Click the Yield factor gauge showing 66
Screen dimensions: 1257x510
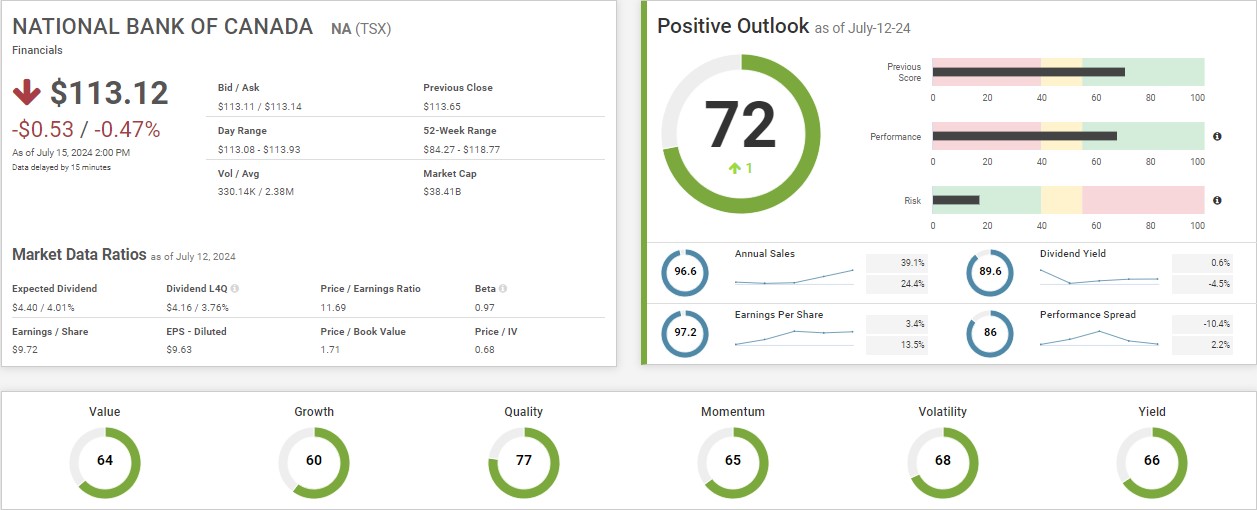click(1152, 461)
